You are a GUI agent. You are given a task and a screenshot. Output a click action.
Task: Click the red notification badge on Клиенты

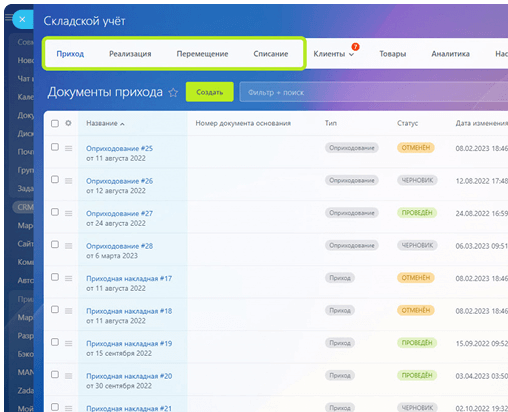(x=355, y=47)
